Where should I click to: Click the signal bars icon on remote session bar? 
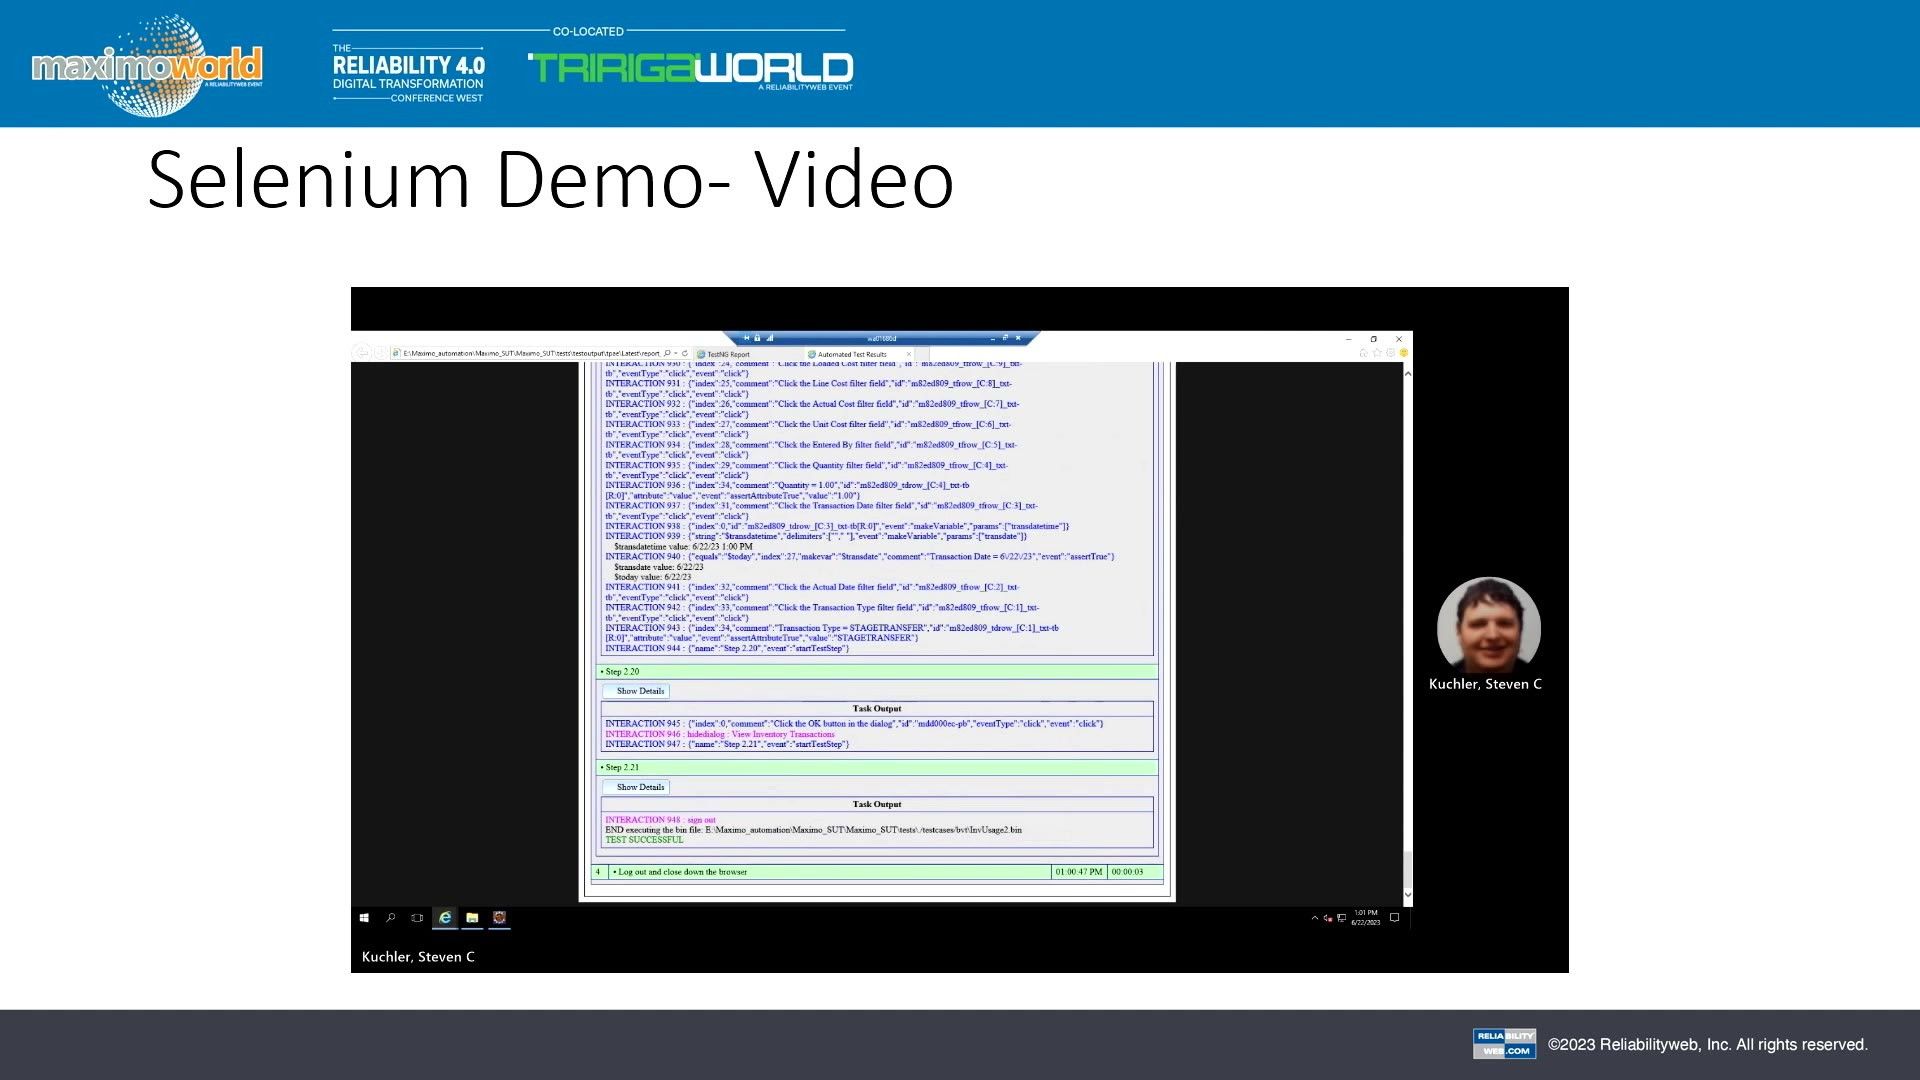click(x=770, y=338)
